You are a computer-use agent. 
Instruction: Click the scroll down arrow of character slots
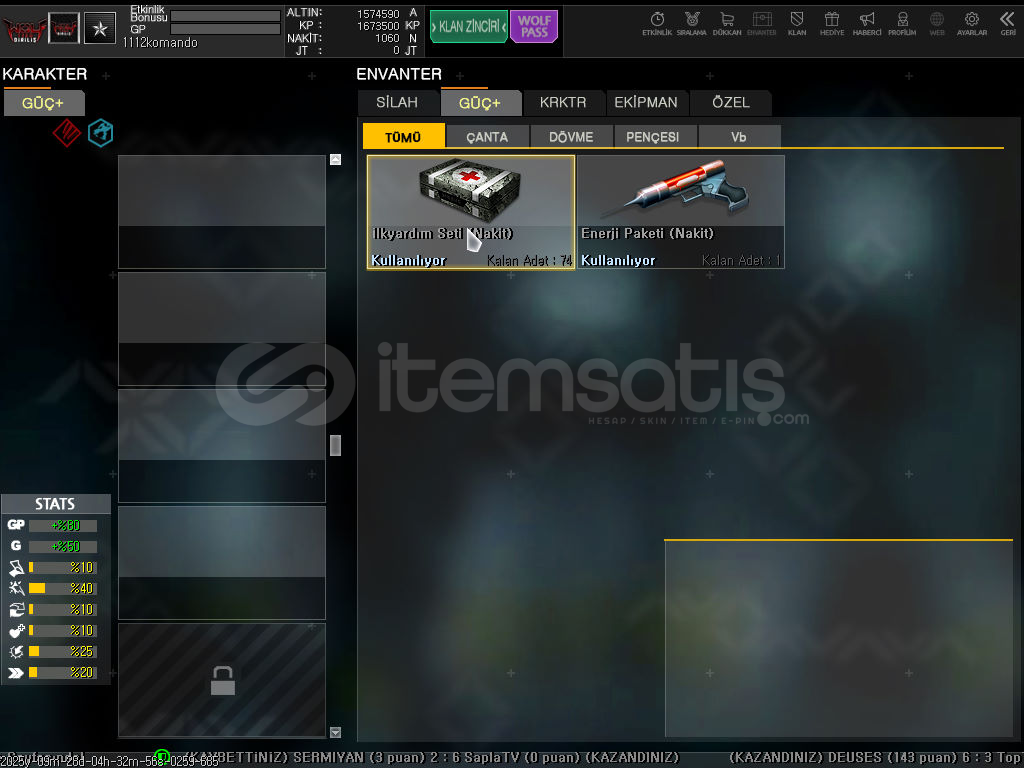336,733
